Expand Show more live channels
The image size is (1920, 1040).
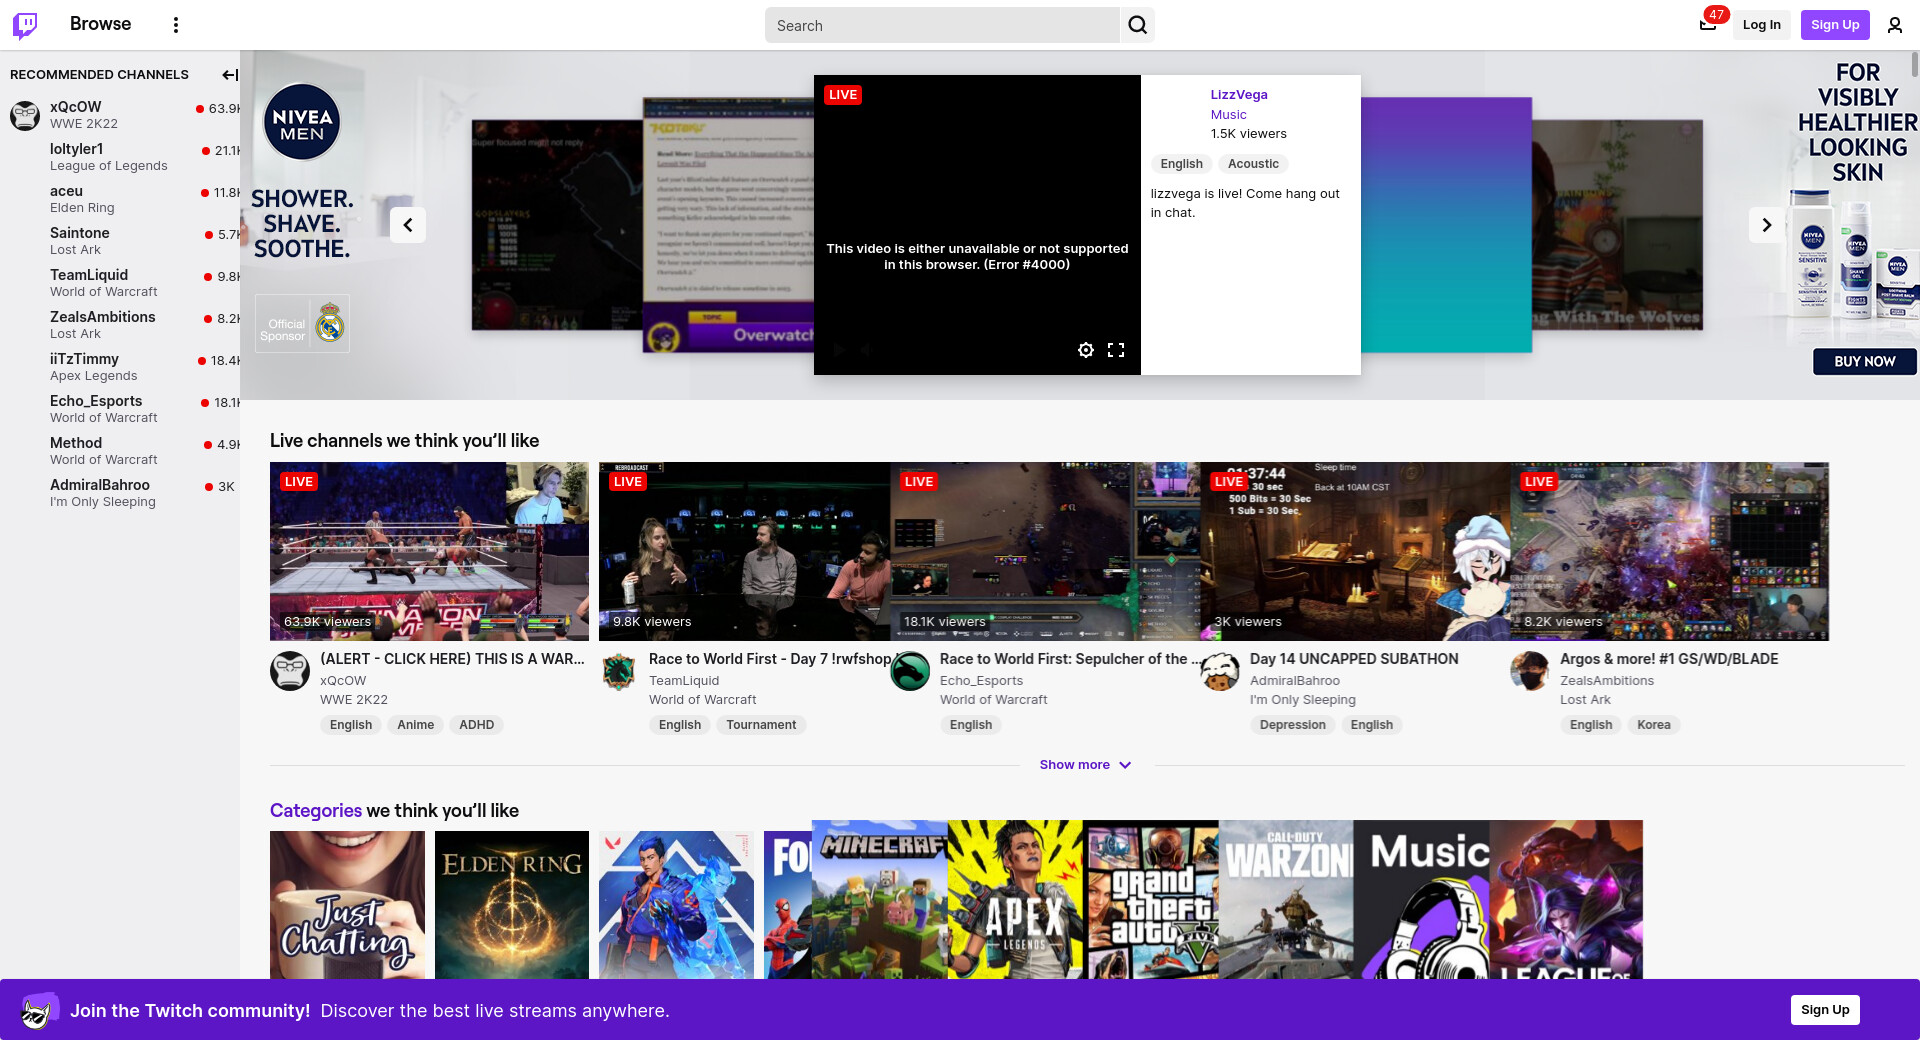[1085, 765]
